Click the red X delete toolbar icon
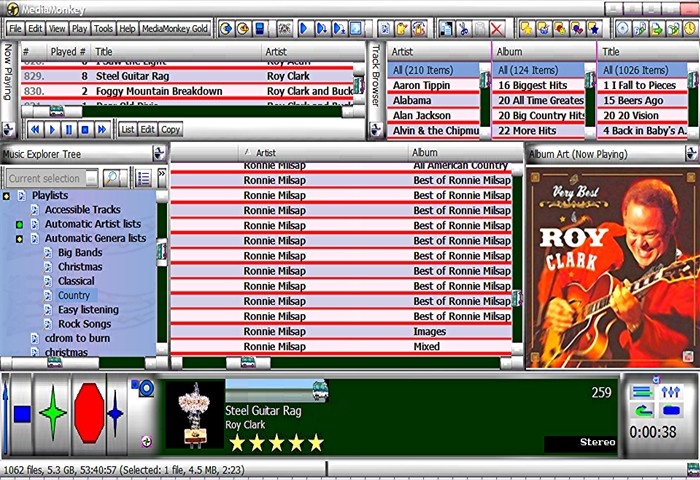Viewport: 700px width, 480px height. tap(497, 29)
